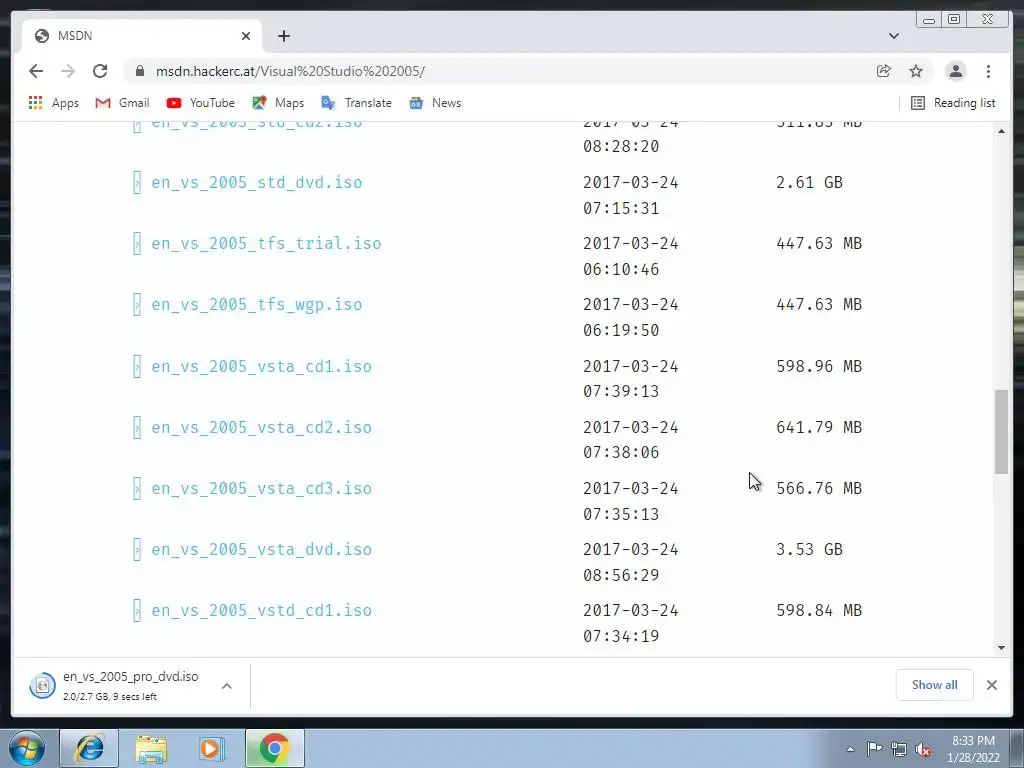The image size is (1024, 768).
Task: Select the 598.96 MB size value
Action: 819,366
